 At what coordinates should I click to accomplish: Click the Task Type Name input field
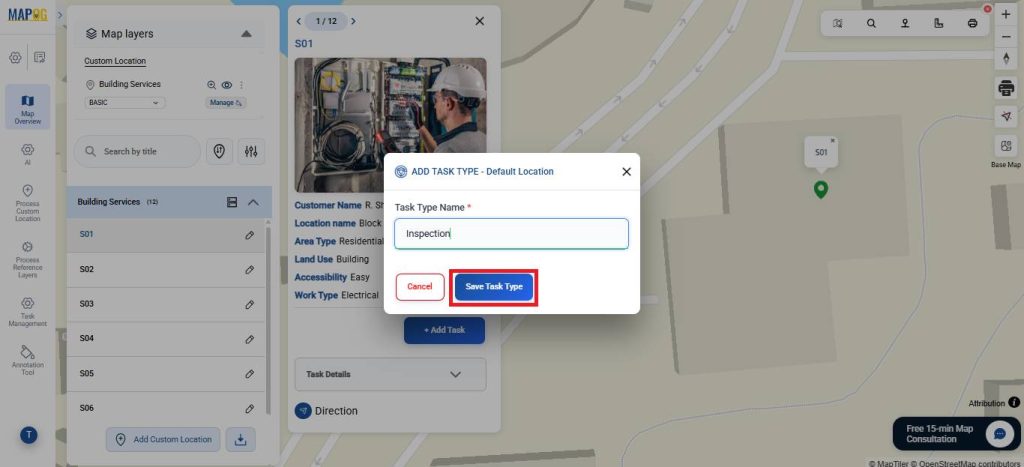(x=511, y=234)
